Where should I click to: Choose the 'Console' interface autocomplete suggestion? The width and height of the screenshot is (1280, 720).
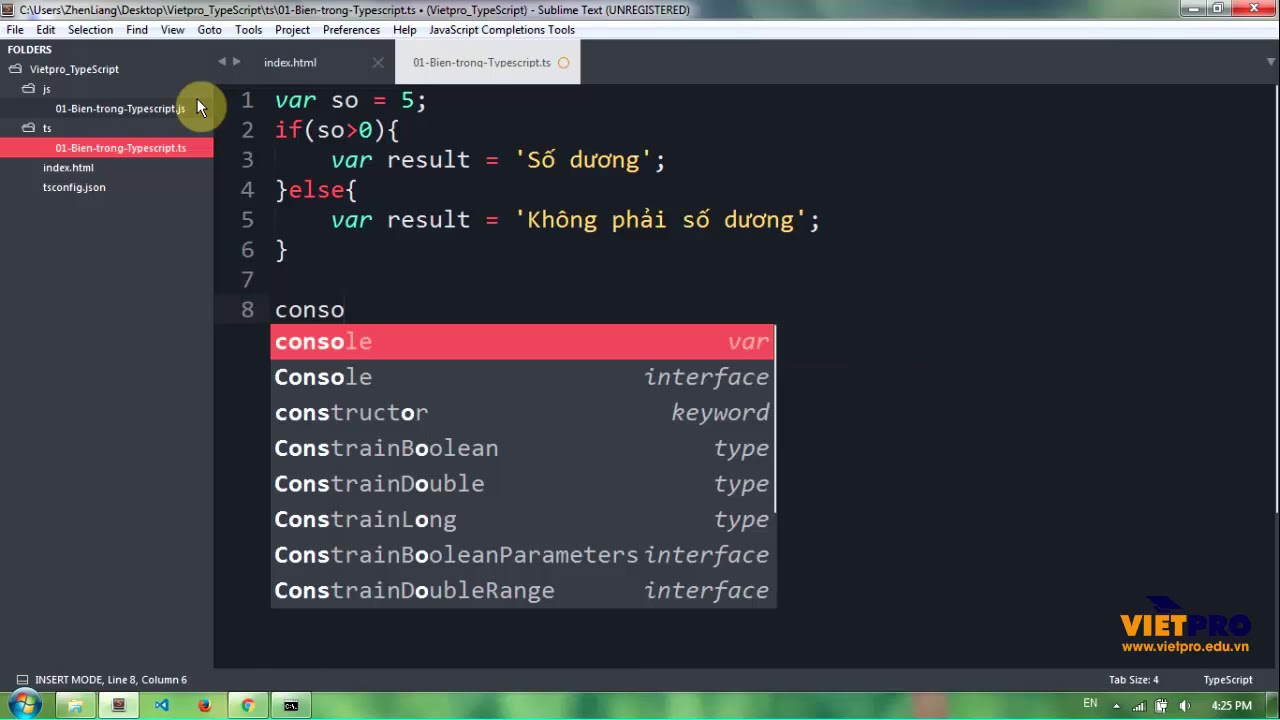[522, 377]
